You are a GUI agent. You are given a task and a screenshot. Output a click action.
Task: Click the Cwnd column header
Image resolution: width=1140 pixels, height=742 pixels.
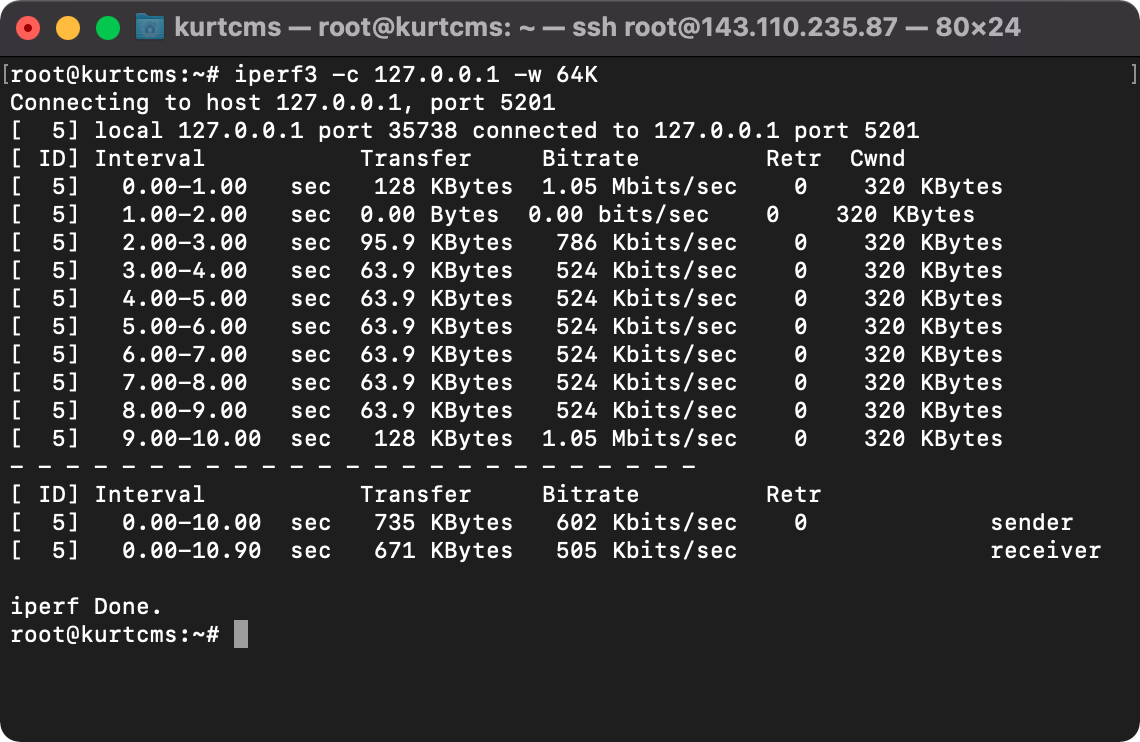point(876,158)
